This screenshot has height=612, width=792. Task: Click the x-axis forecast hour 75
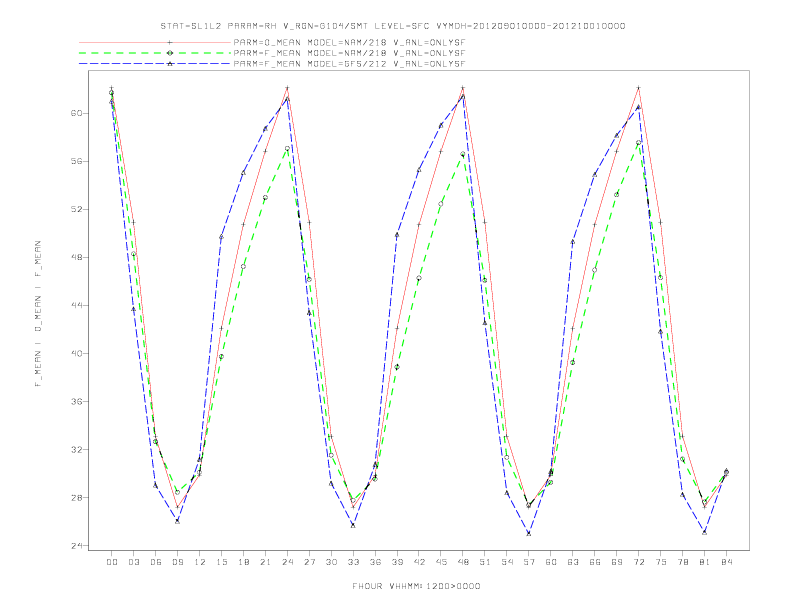(x=661, y=562)
